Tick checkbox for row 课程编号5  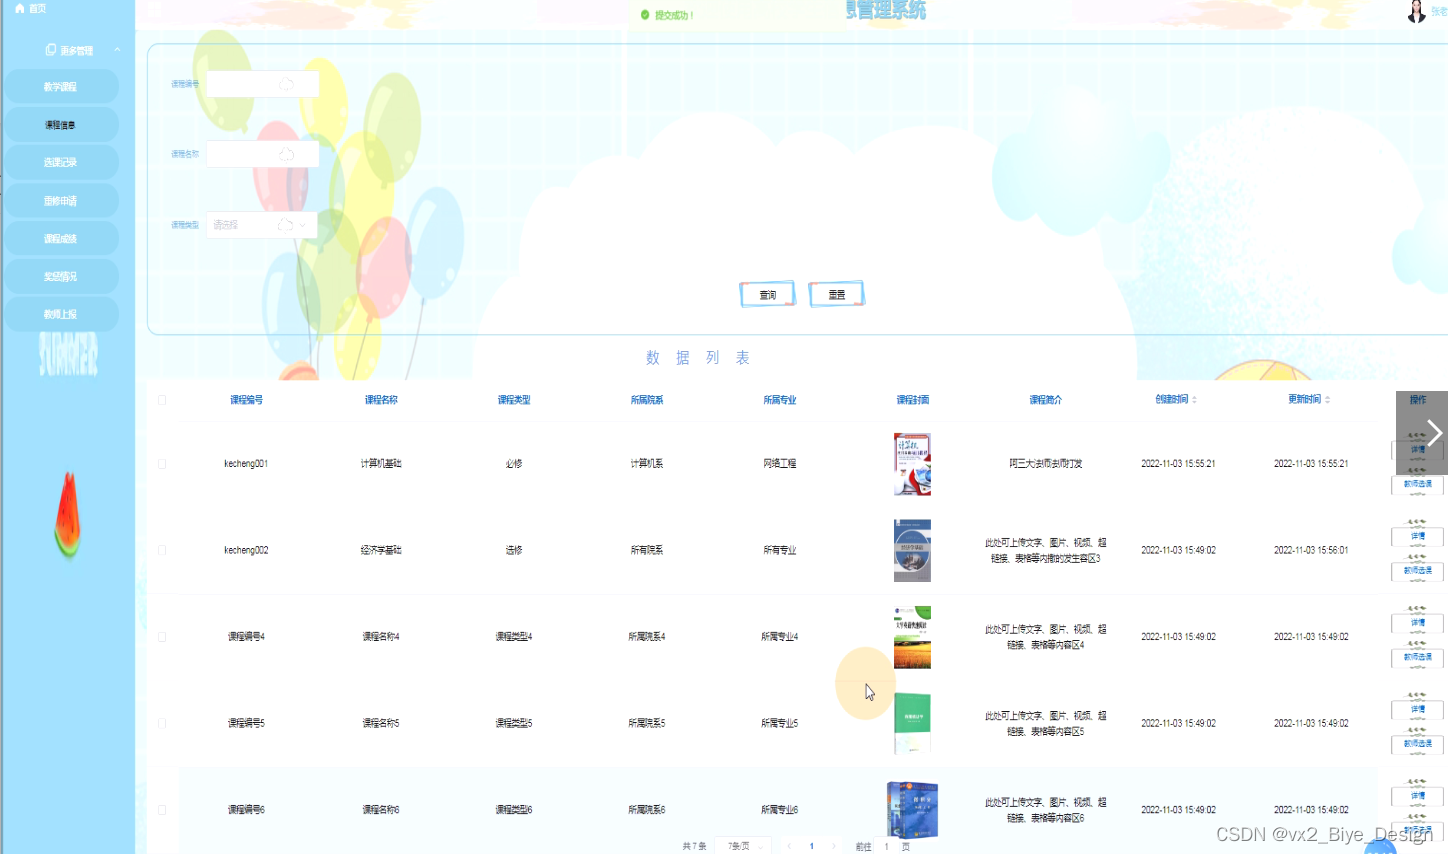click(162, 723)
